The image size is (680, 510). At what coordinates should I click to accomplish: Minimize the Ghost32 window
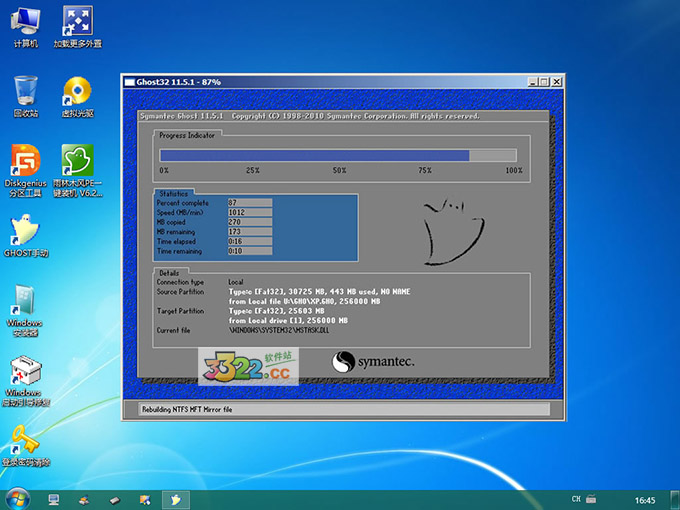pyautogui.click(x=531, y=82)
